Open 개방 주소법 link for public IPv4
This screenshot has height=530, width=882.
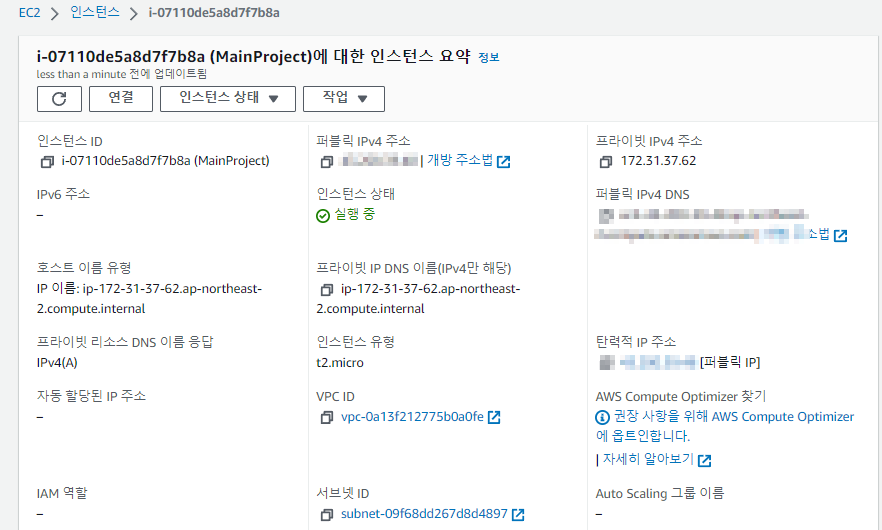460,160
